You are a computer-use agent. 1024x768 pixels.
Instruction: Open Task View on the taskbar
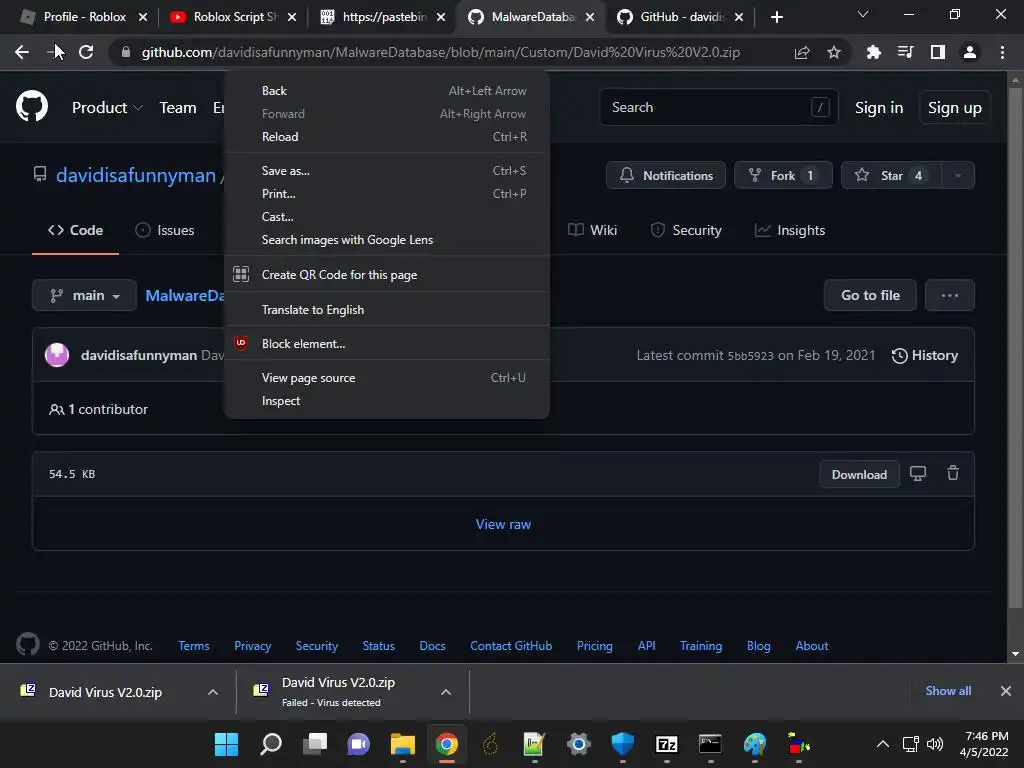click(315, 744)
